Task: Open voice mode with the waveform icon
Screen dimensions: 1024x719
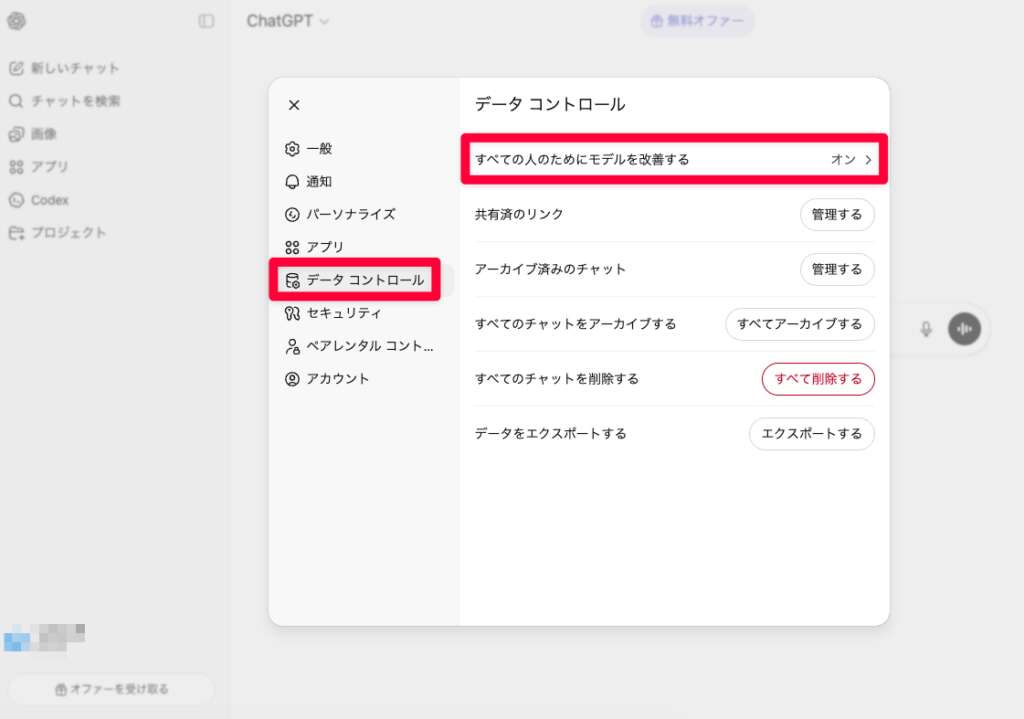Action: [963, 328]
